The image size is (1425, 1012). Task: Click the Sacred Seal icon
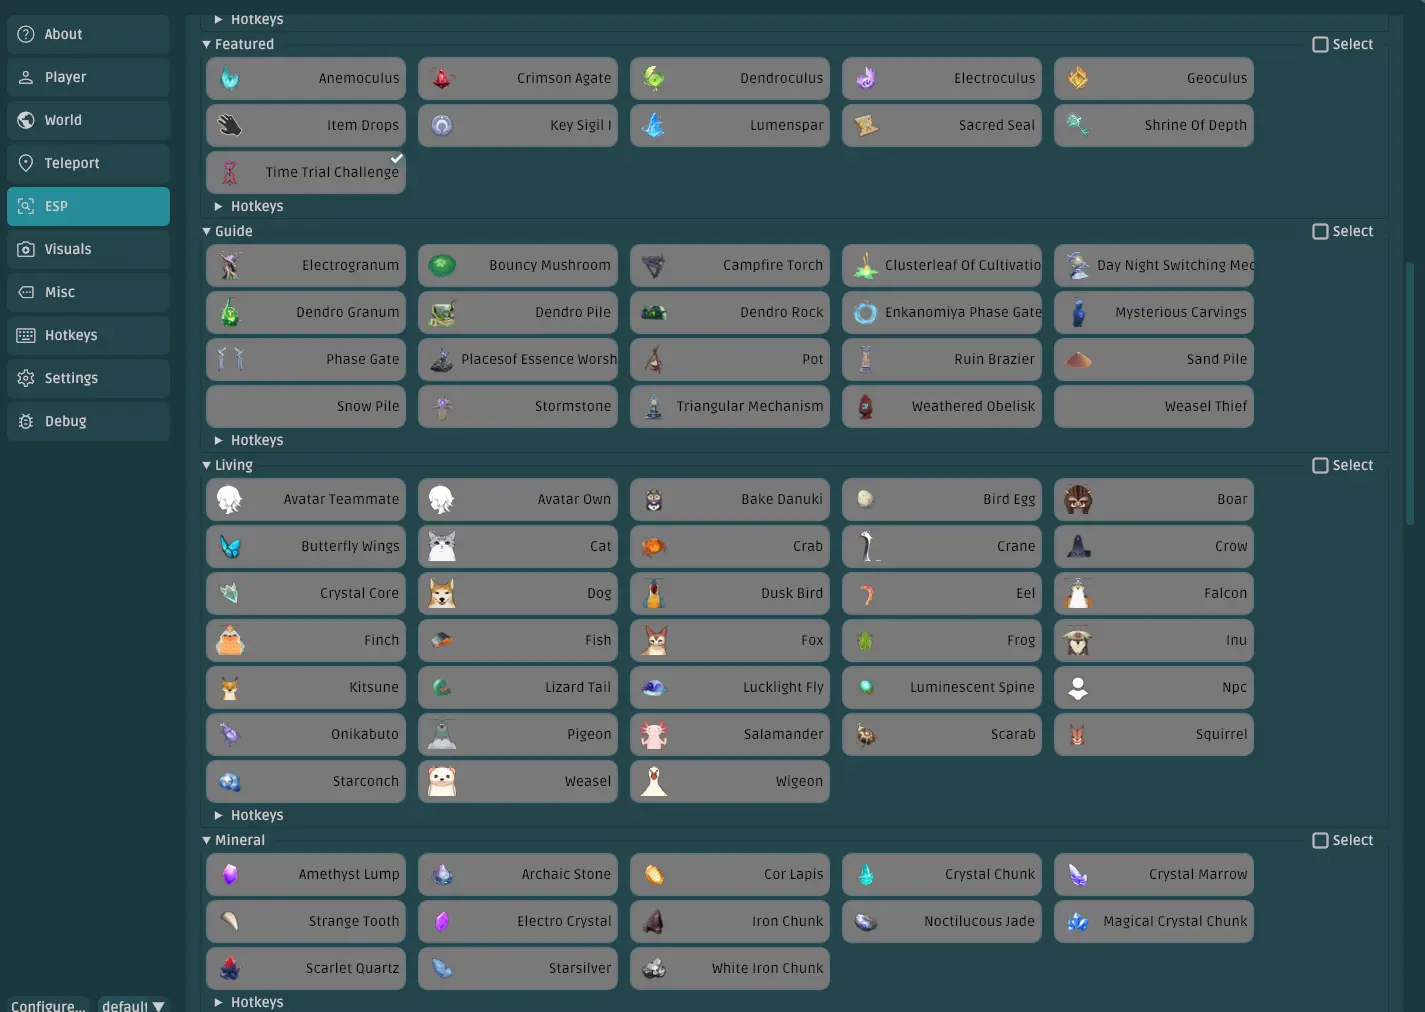[x=866, y=125]
